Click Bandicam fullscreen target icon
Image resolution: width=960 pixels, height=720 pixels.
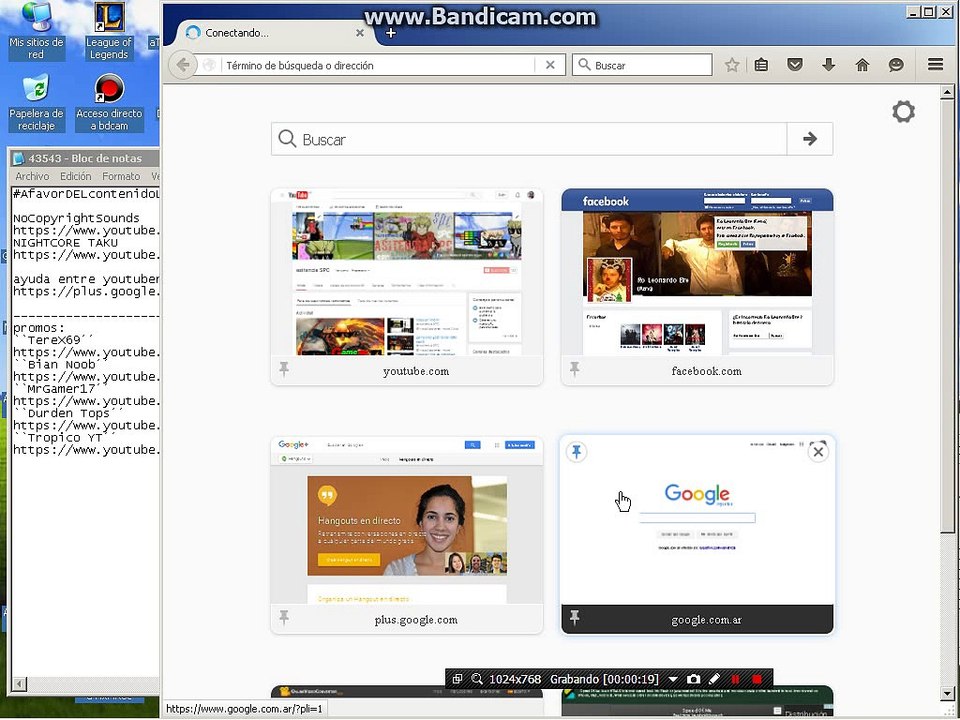457,679
